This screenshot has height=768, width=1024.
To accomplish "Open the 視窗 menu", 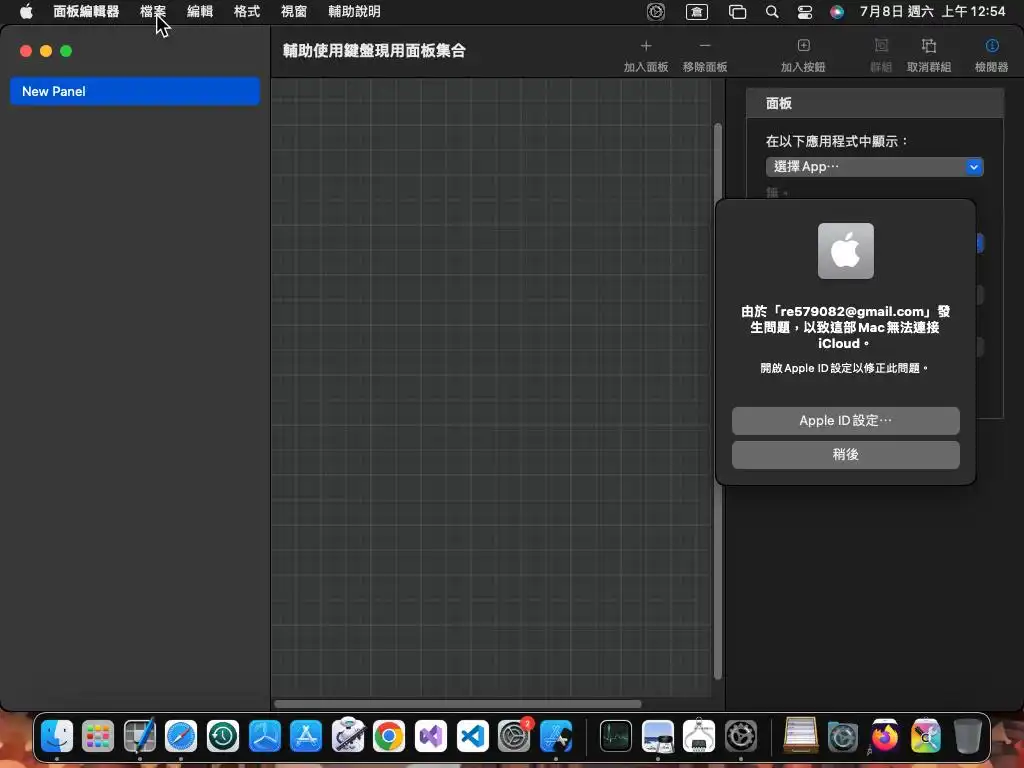I will (x=294, y=12).
